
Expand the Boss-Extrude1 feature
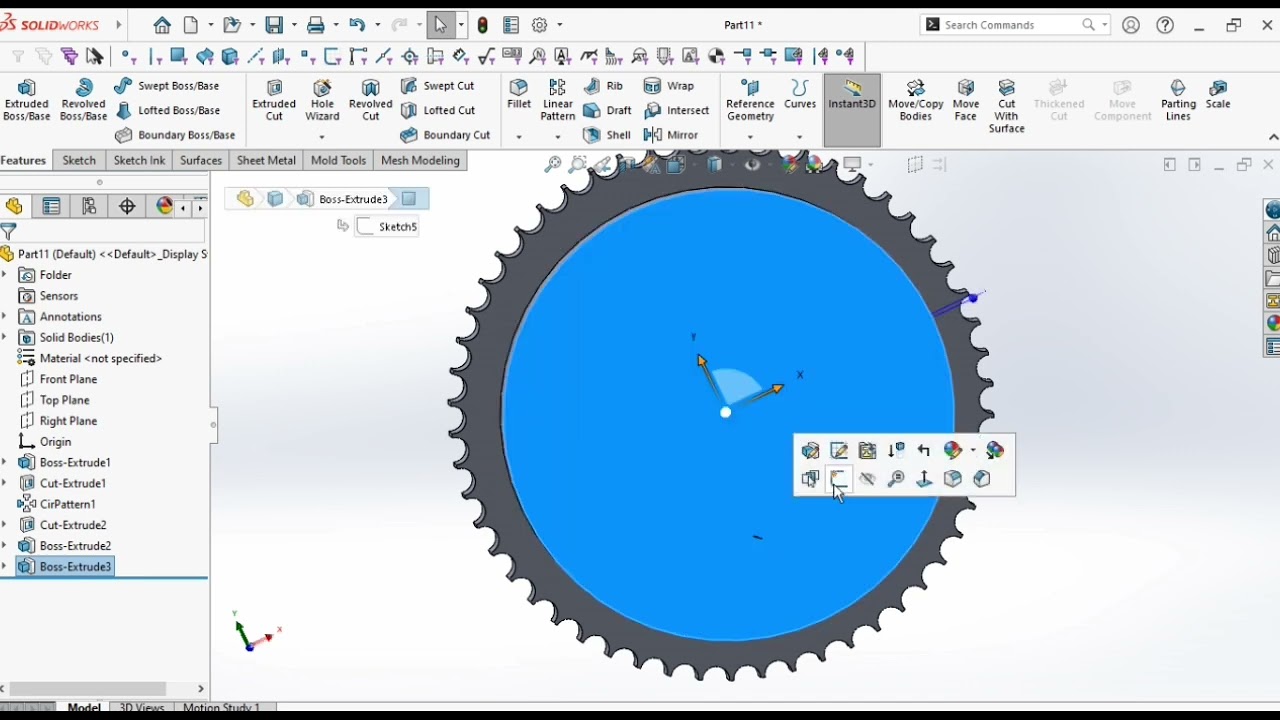click(5, 462)
